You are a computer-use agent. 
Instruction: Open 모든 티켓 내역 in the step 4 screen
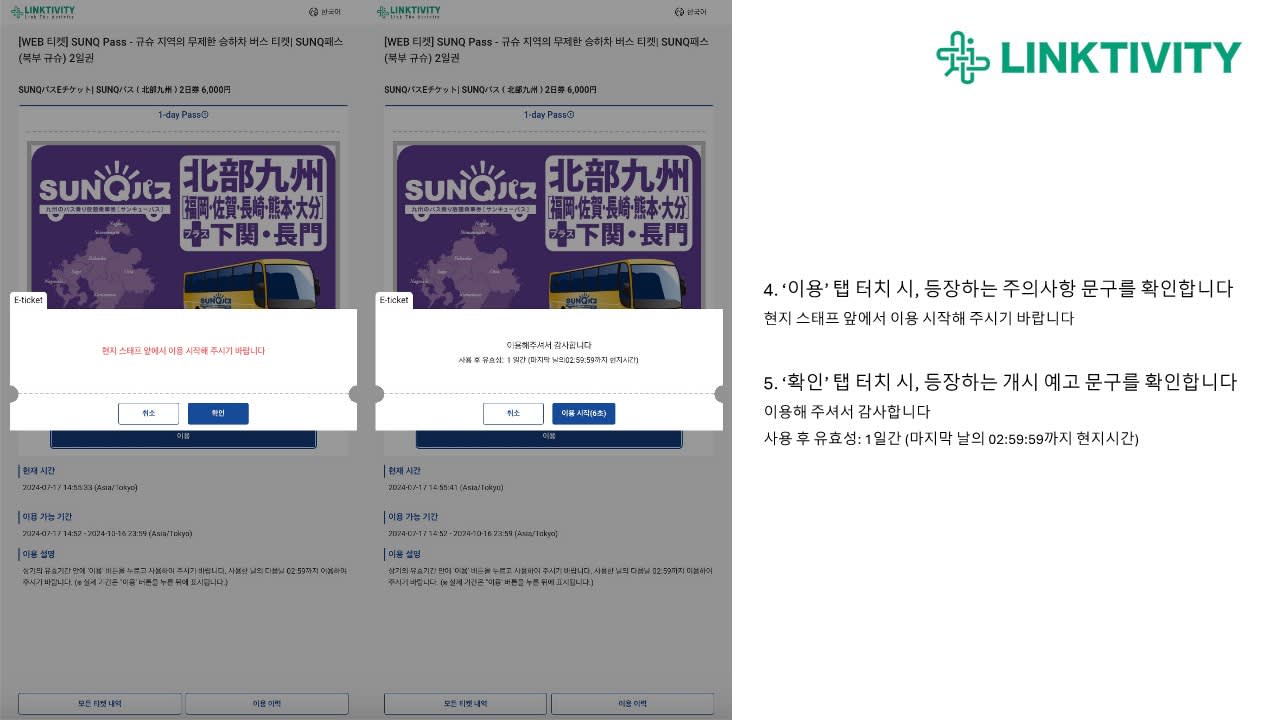point(100,704)
